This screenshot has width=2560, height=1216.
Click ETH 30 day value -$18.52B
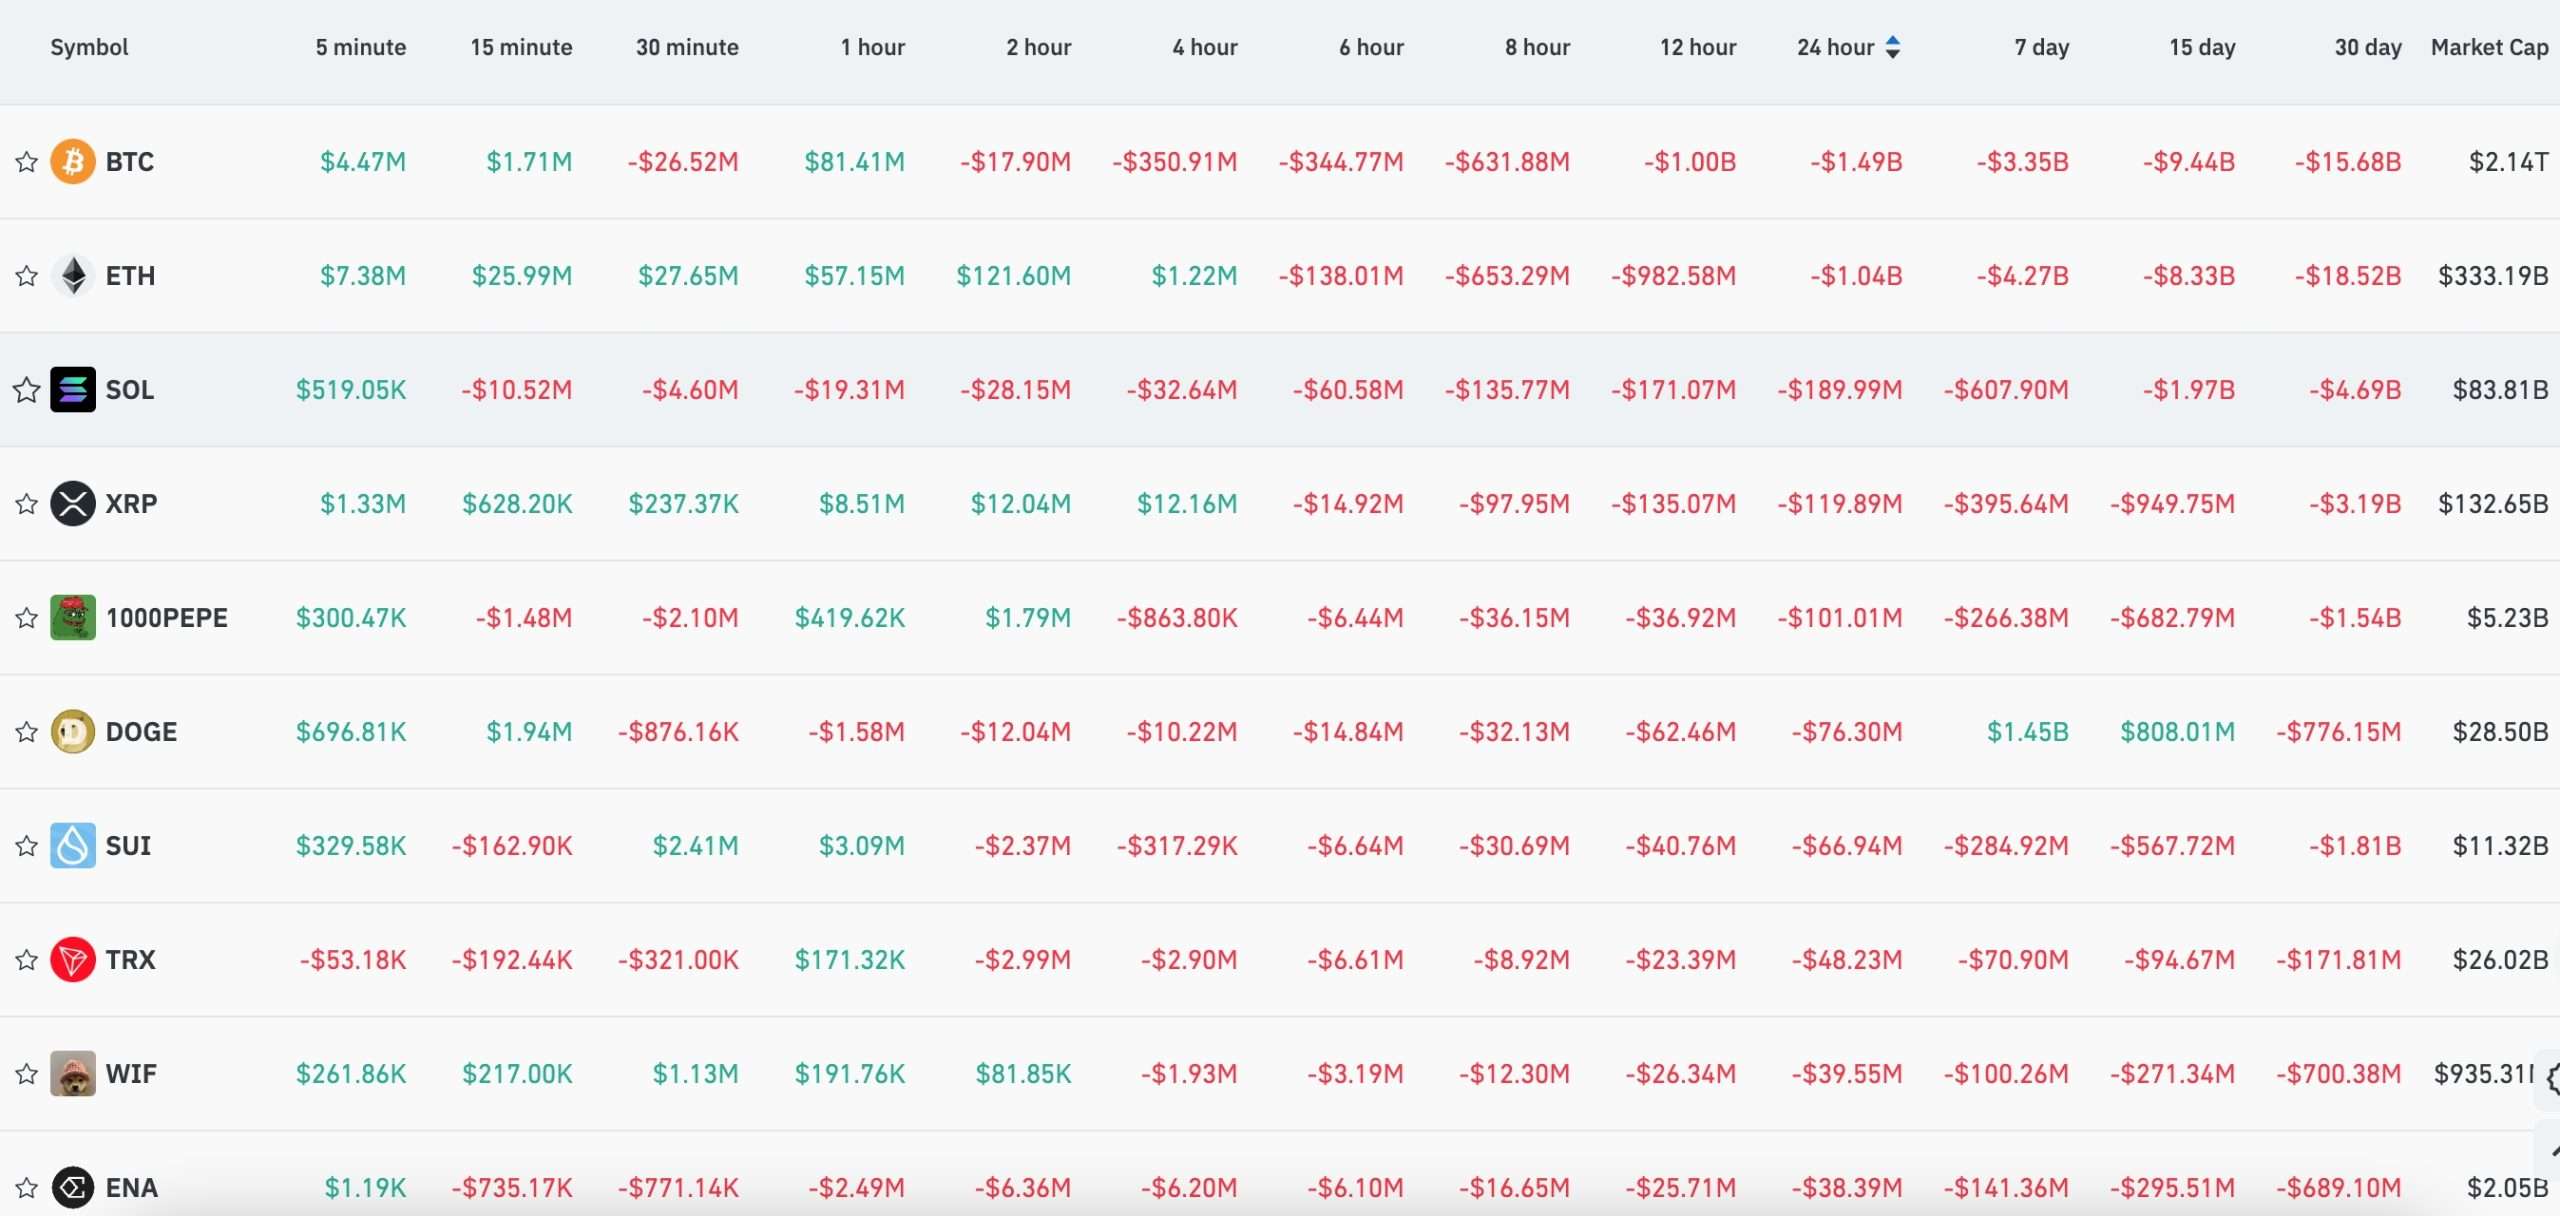click(x=2348, y=275)
